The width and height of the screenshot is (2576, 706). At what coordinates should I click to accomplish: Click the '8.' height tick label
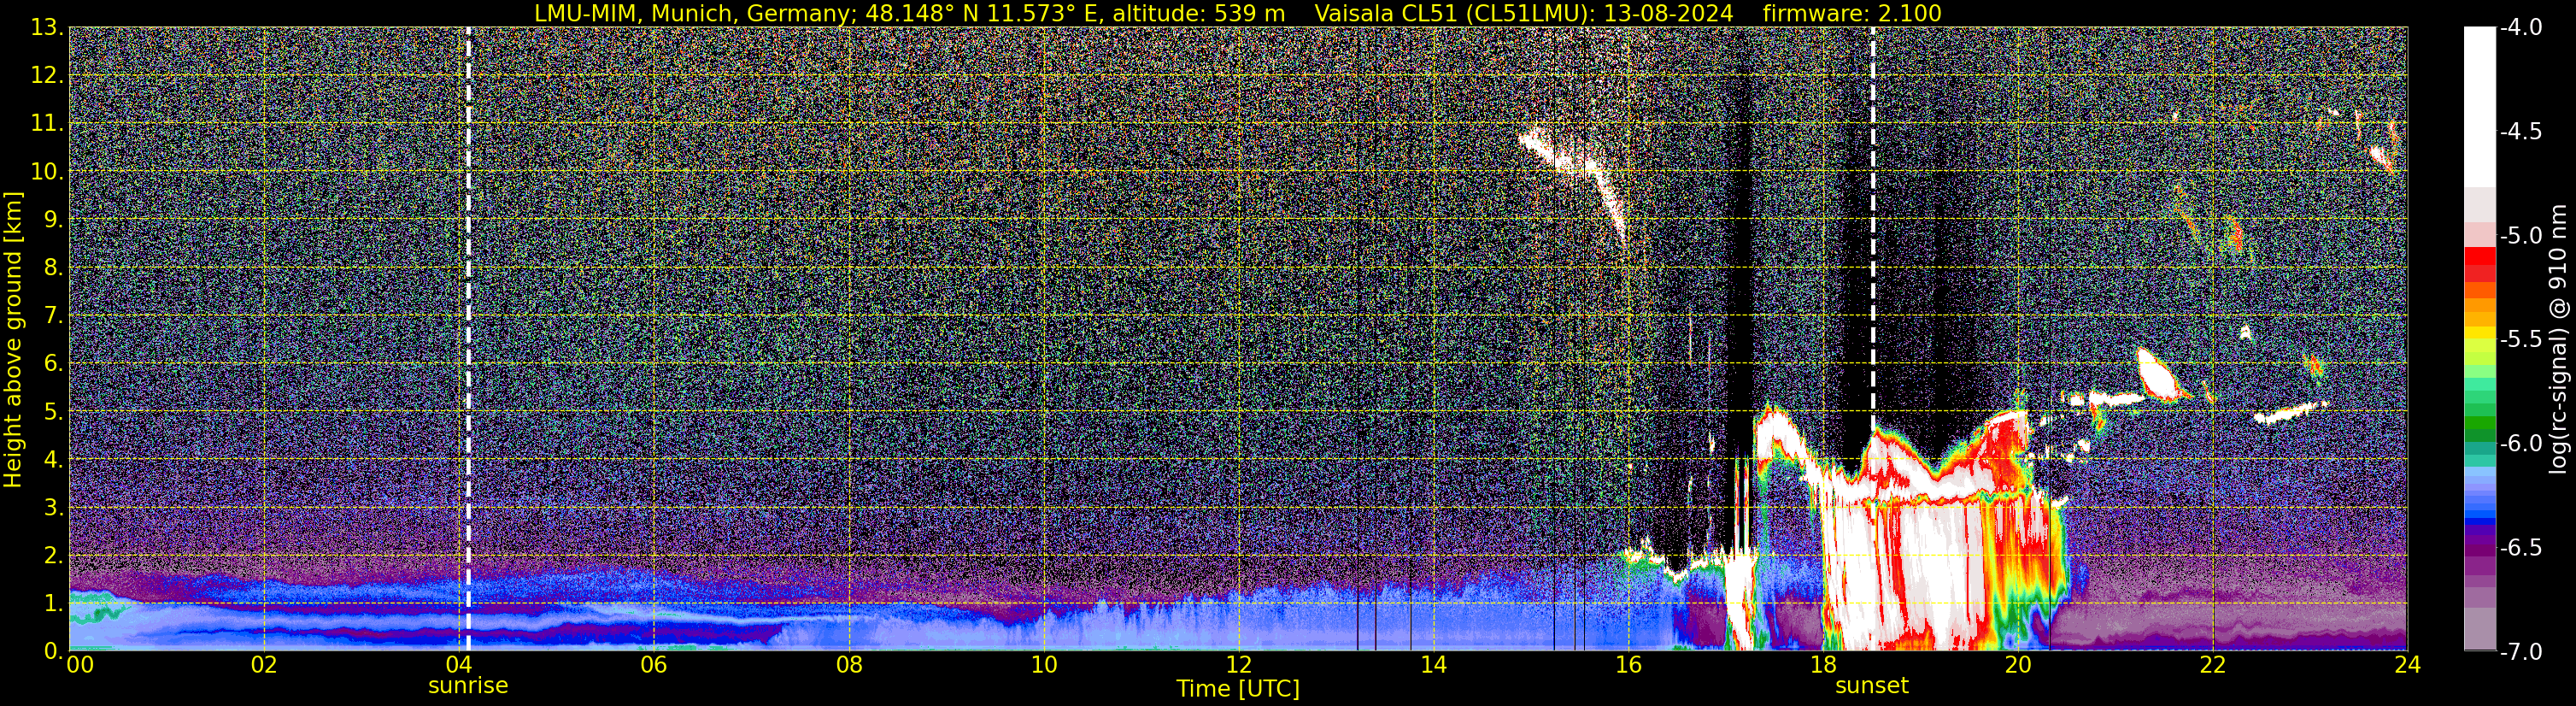click(x=53, y=267)
